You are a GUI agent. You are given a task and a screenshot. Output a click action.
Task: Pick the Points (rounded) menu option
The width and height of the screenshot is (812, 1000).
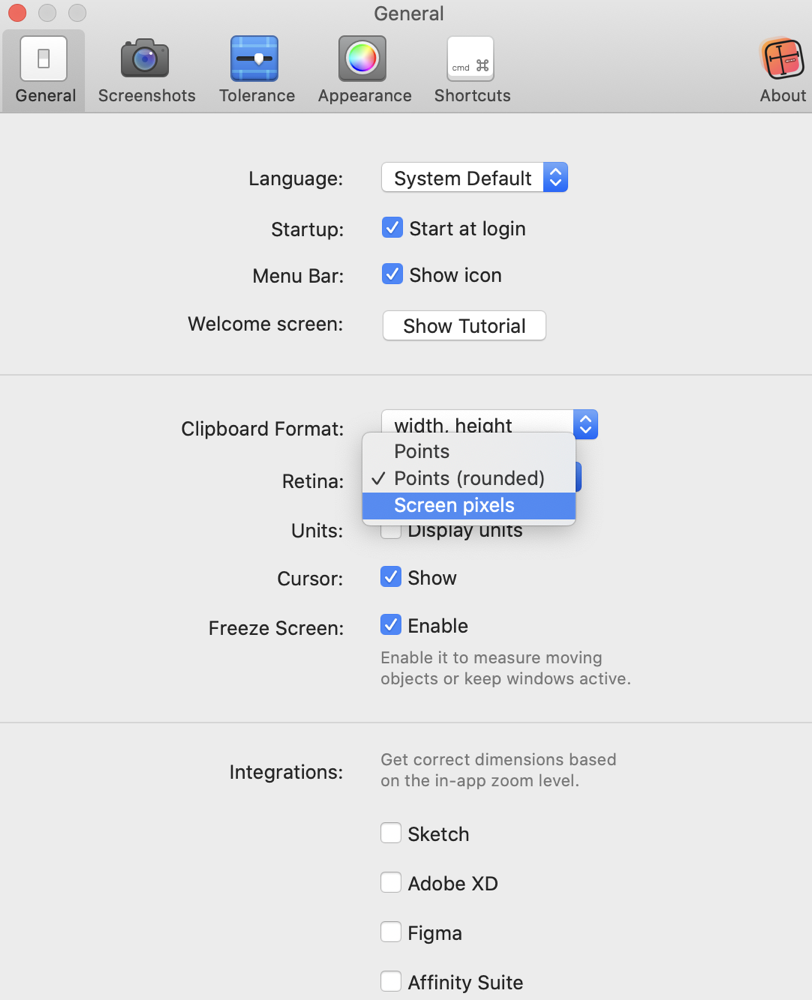coord(468,479)
